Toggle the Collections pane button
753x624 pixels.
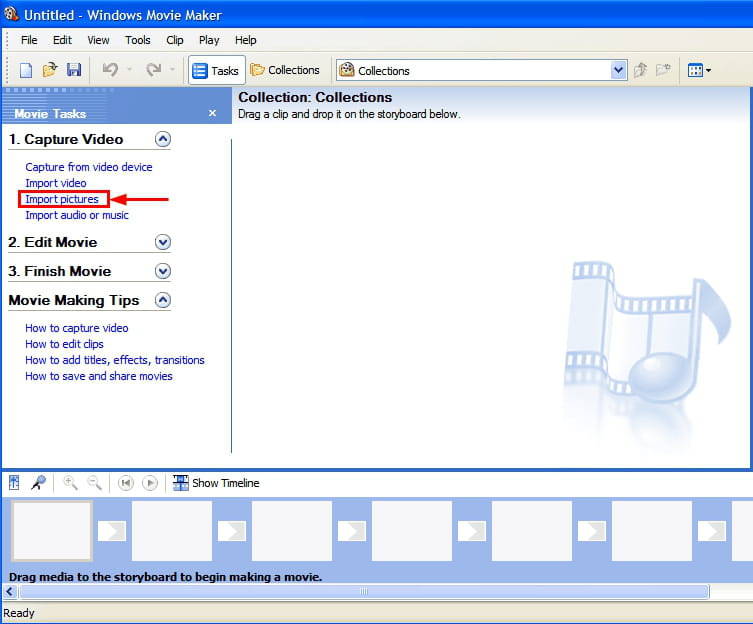click(x=285, y=71)
